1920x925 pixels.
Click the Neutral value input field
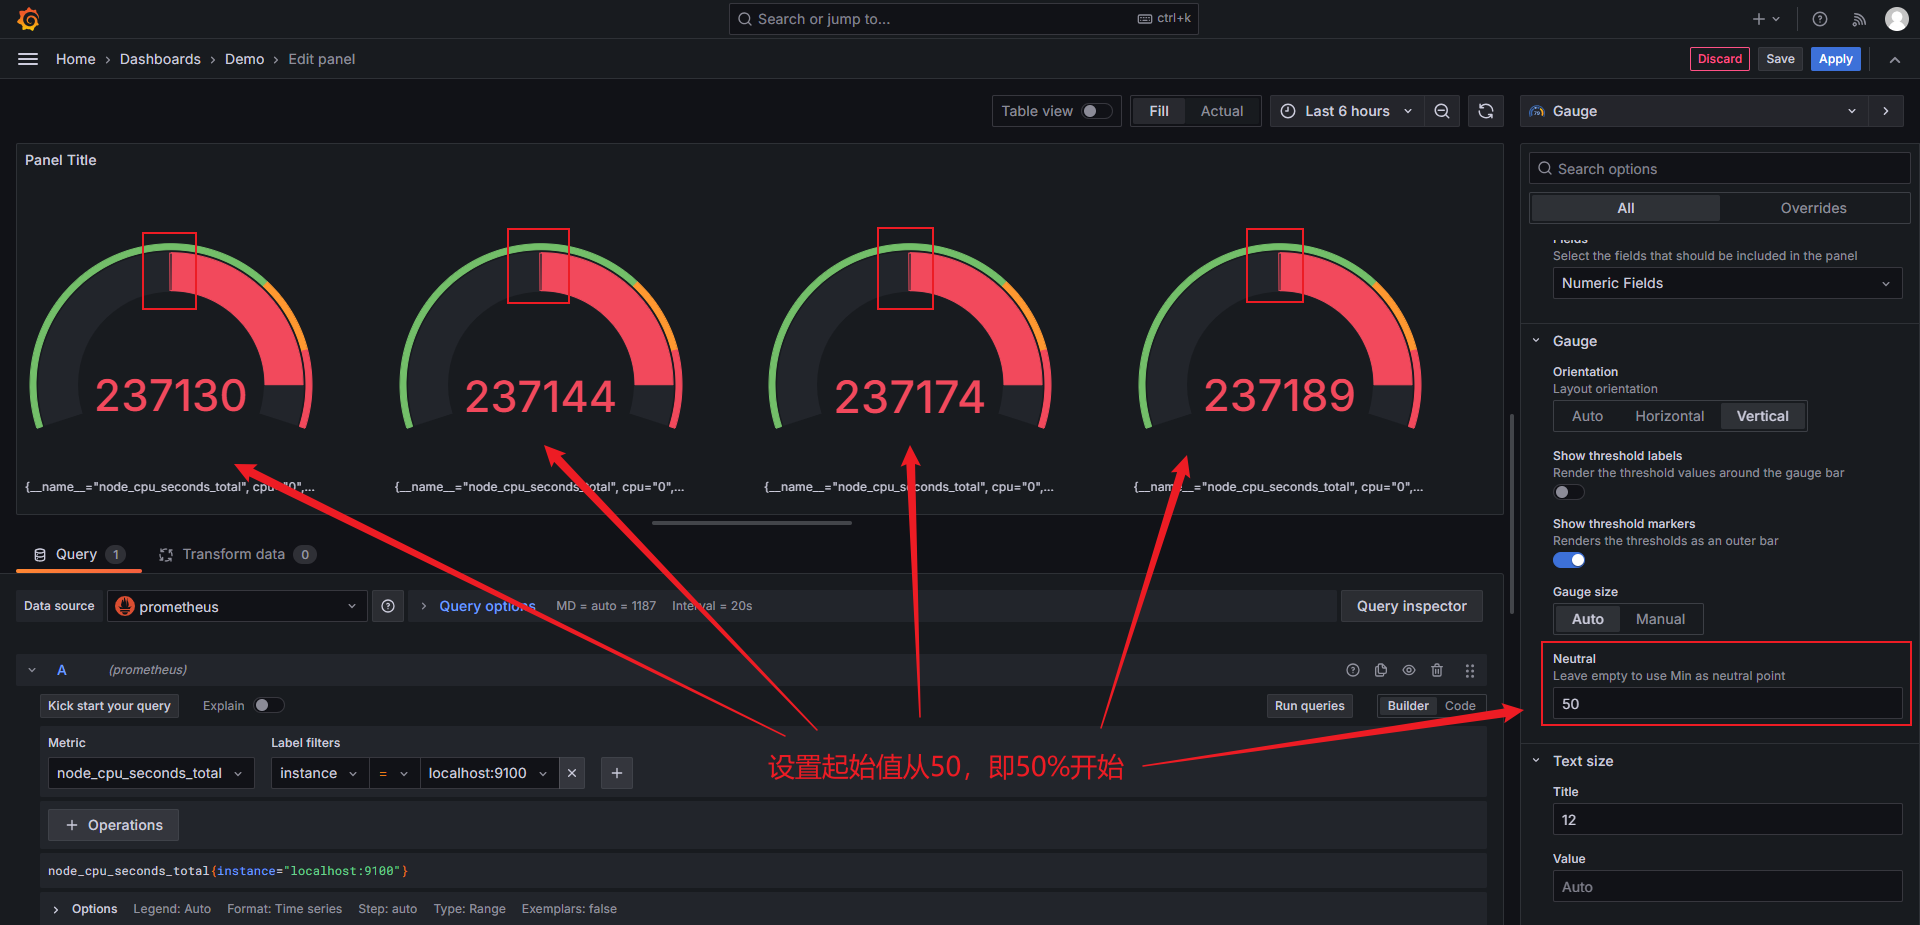pyautogui.click(x=1726, y=704)
